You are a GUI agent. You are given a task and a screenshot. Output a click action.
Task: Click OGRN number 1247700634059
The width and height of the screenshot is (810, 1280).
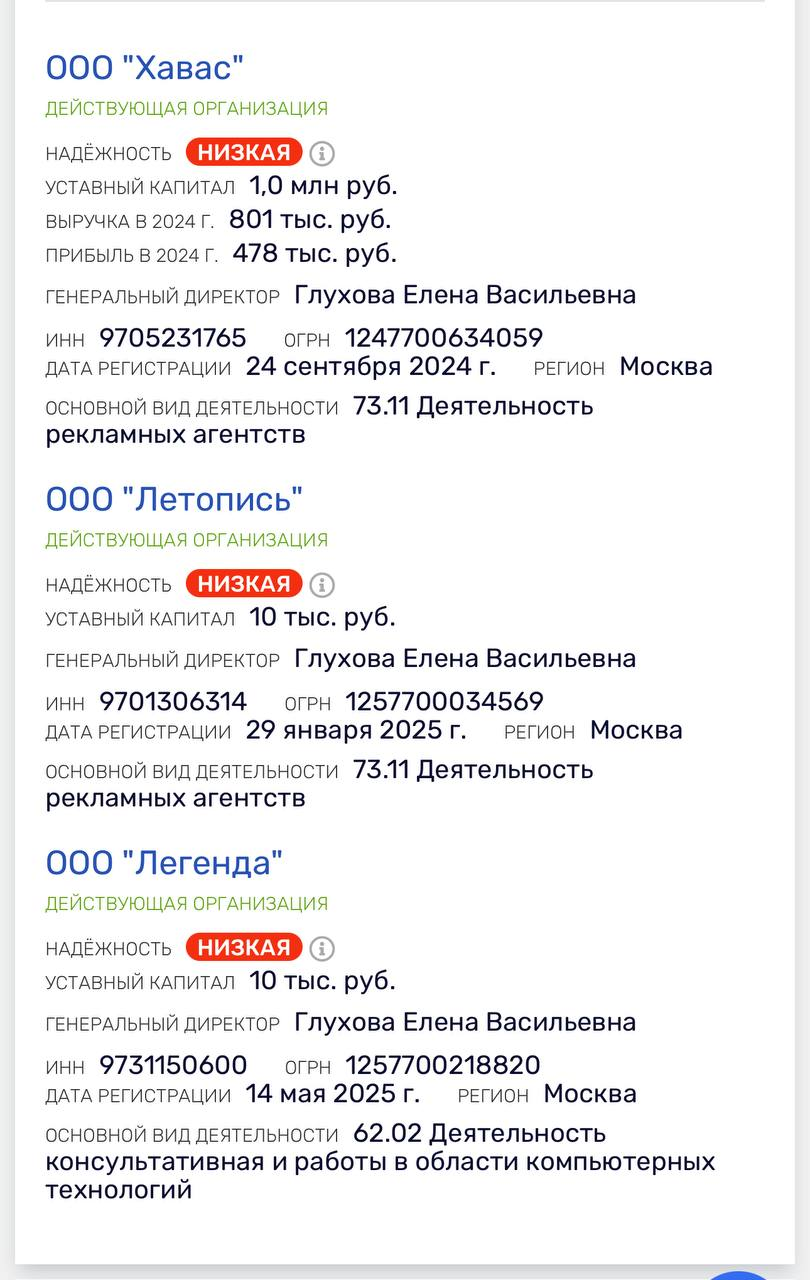point(444,338)
